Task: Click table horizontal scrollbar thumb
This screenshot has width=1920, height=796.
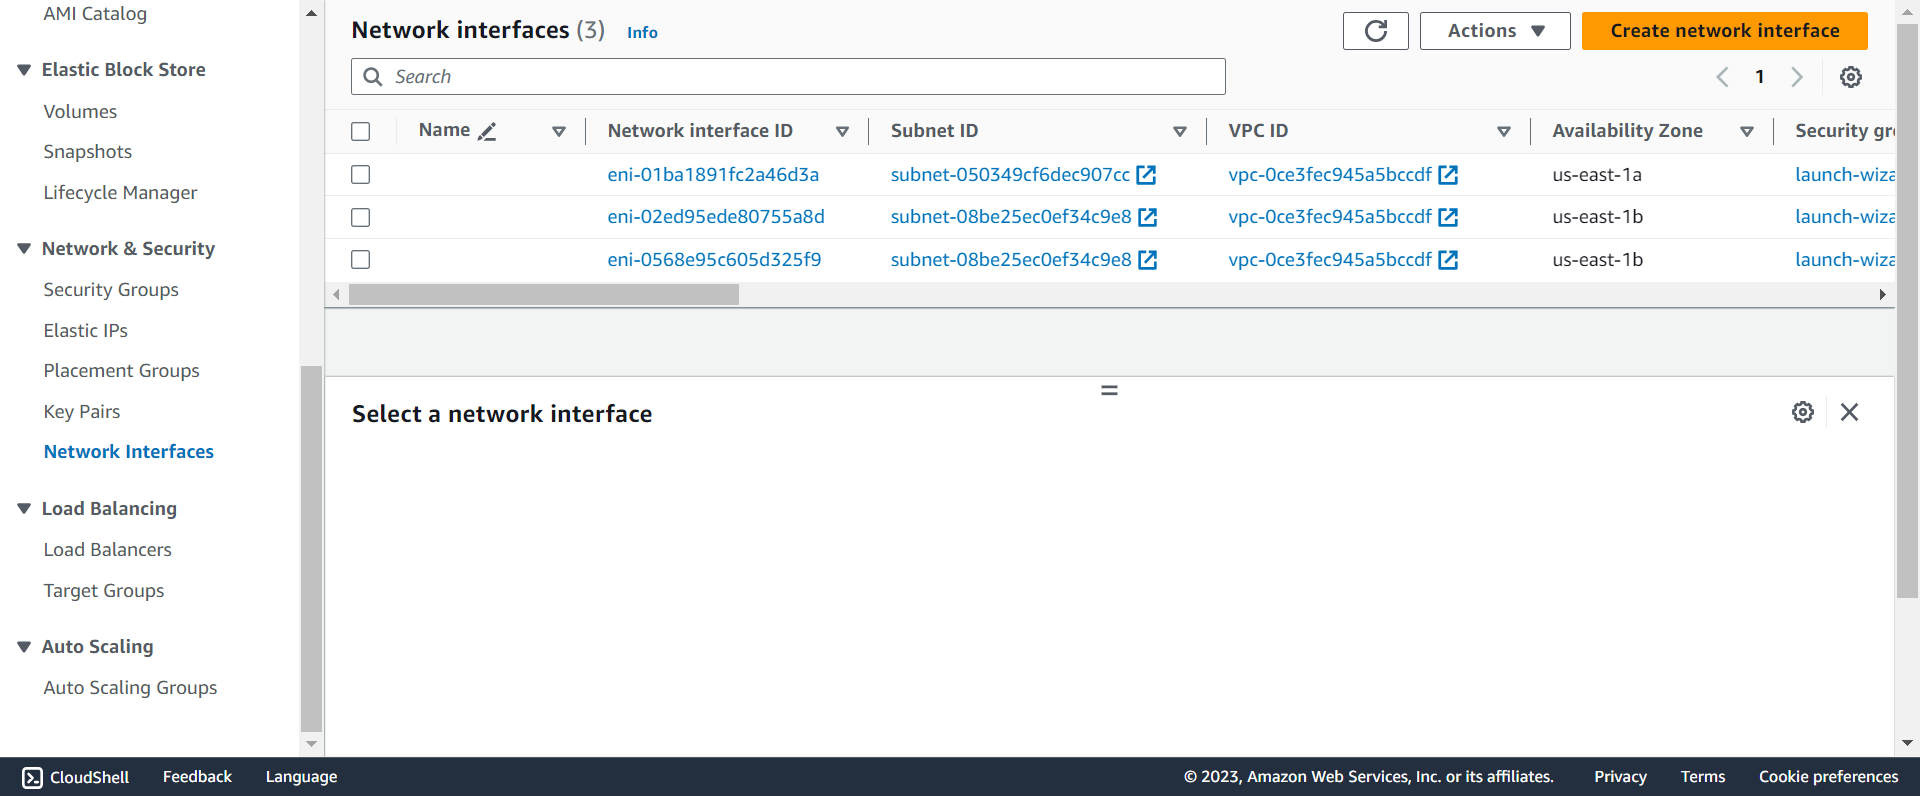Action: pyautogui.click(x=544, y=295)
